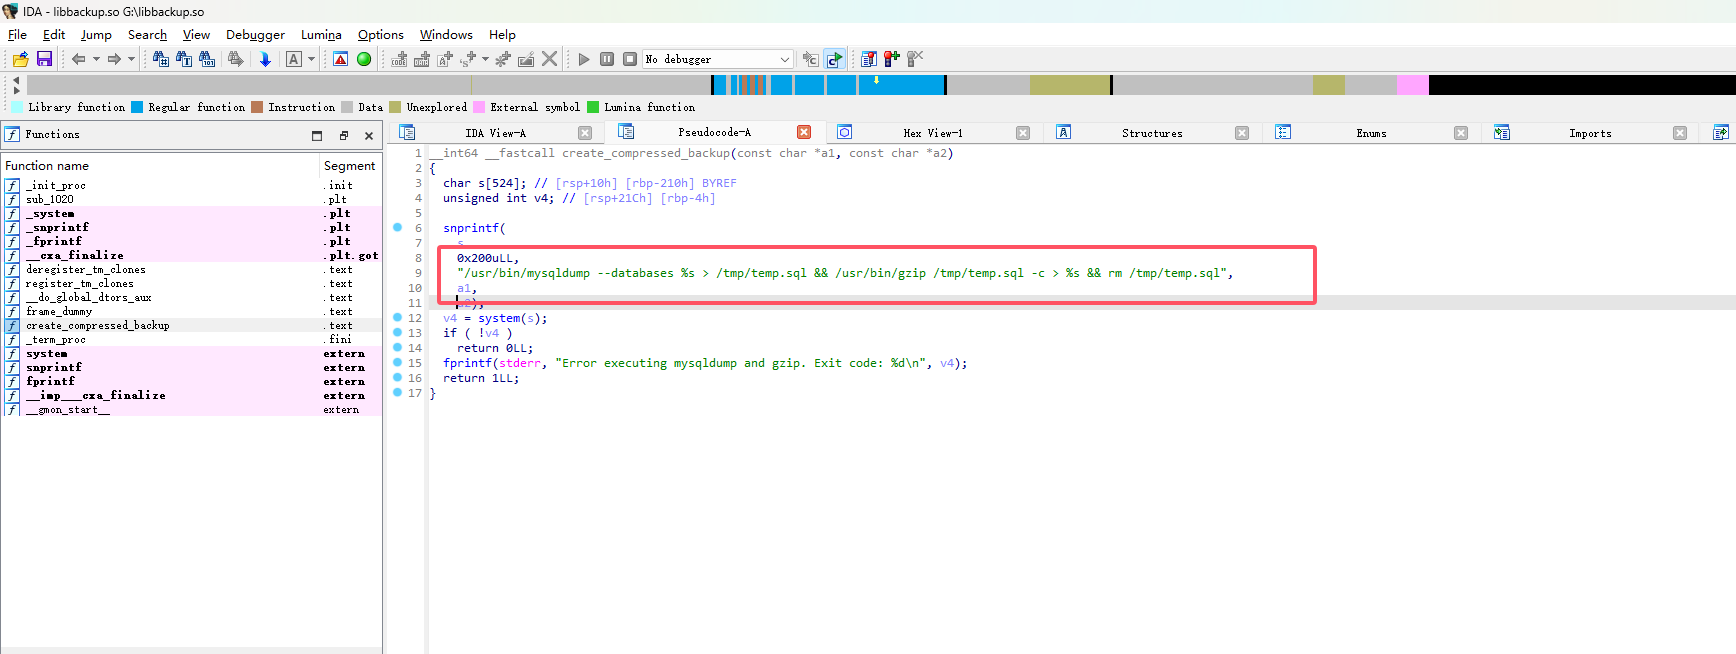Toggle breakpoint dot on line 15
The image size is (1736, 654).
tap(397, 363)
